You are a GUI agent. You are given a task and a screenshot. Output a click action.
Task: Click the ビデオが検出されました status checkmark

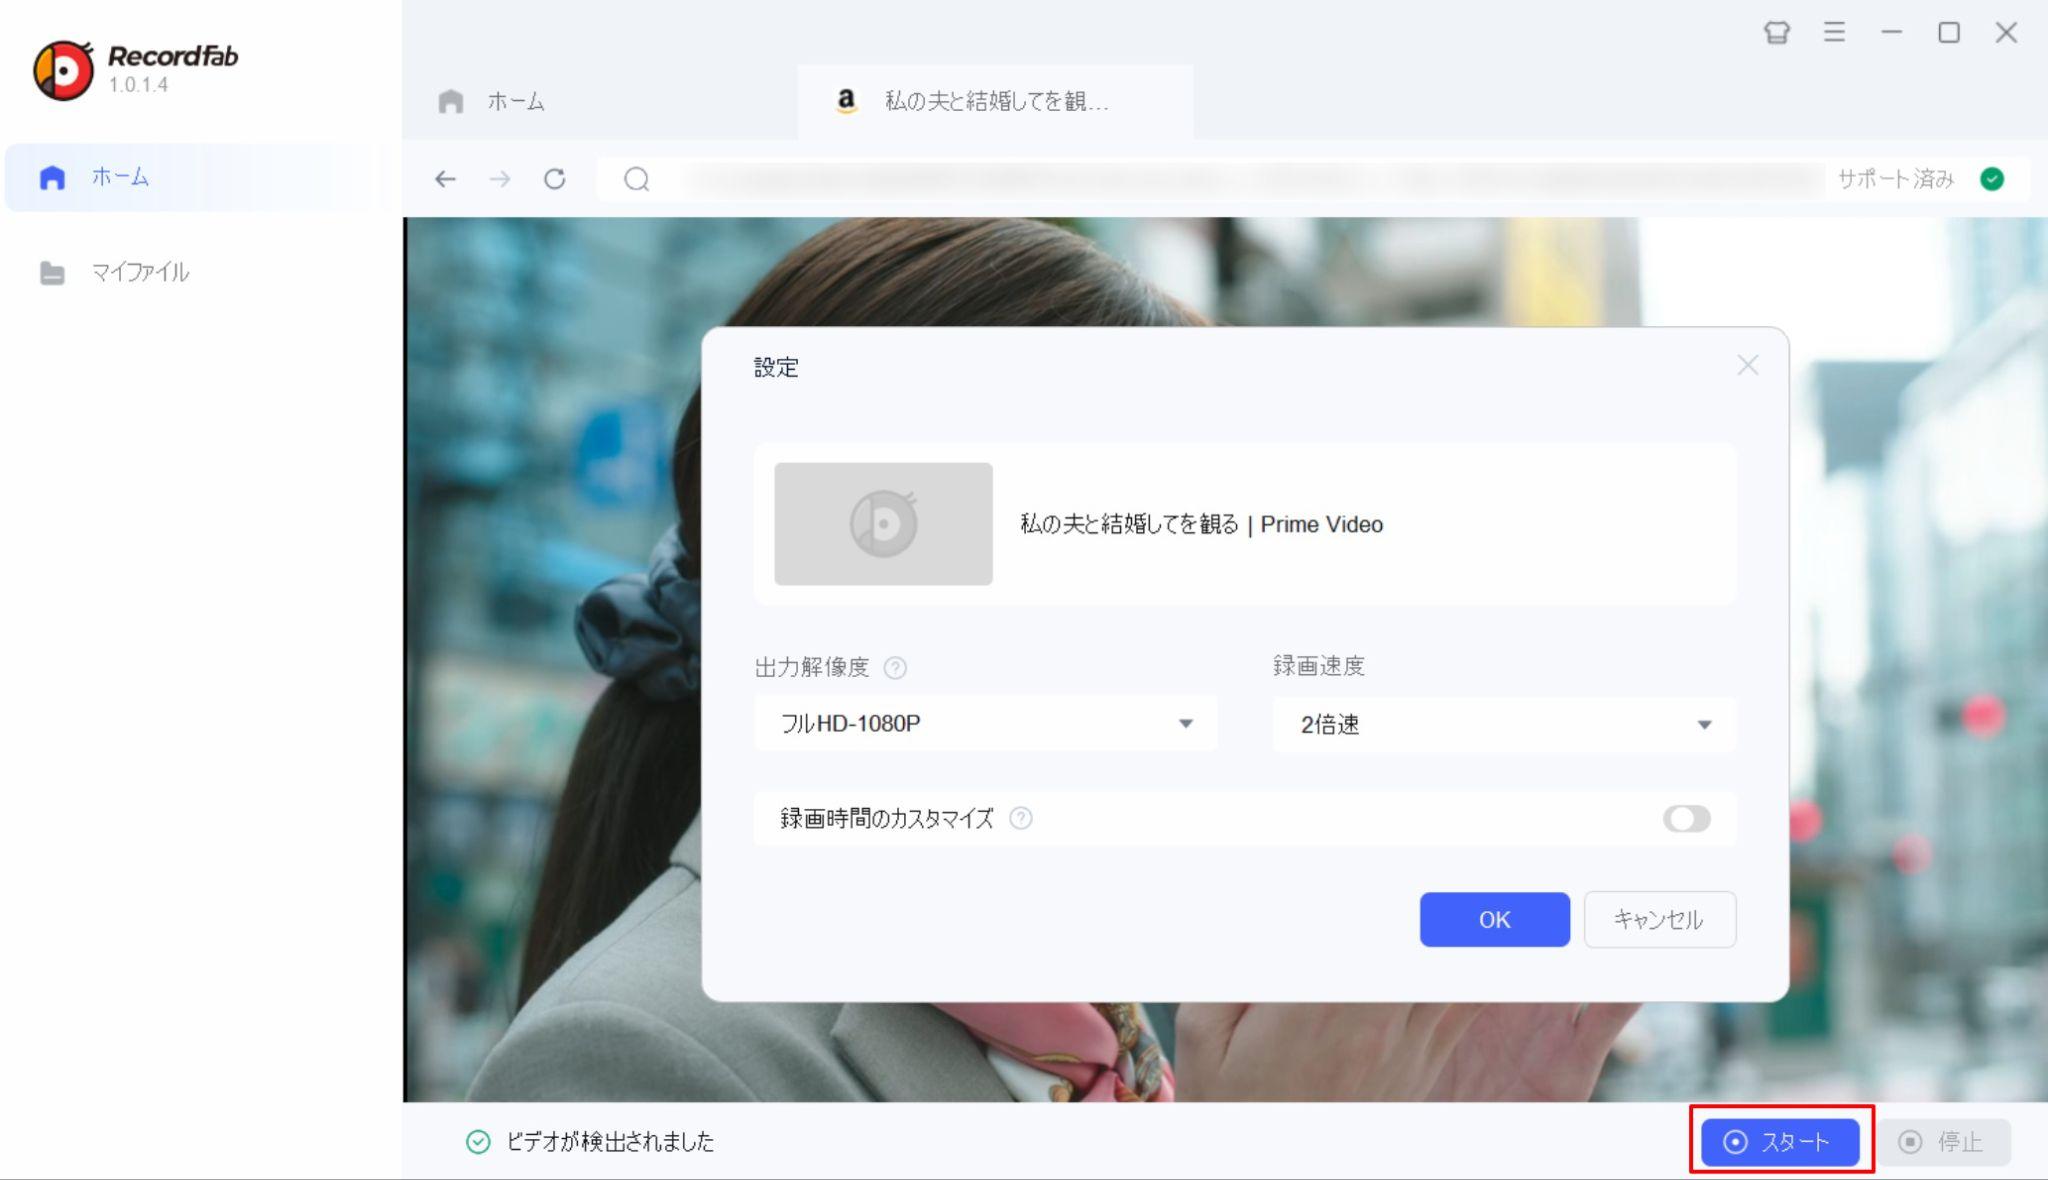tap(478, 1142)
